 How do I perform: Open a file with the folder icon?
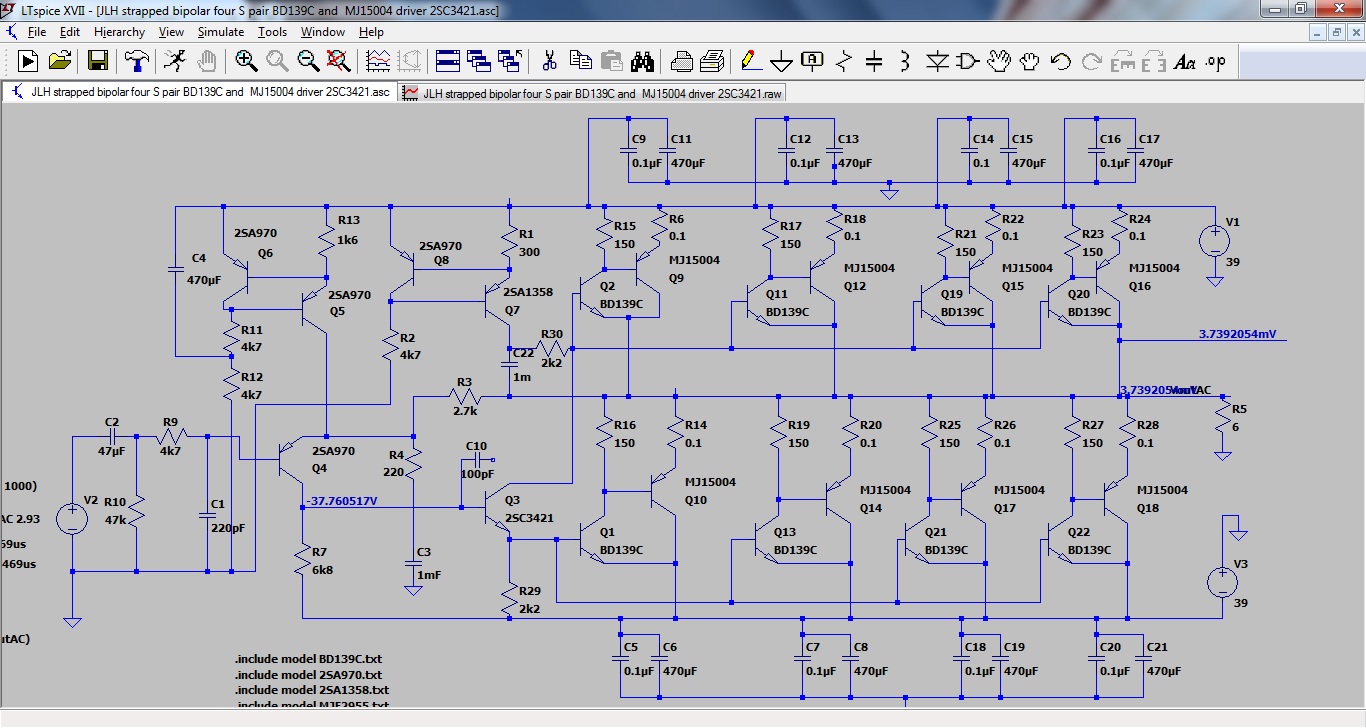pos(60,61)
